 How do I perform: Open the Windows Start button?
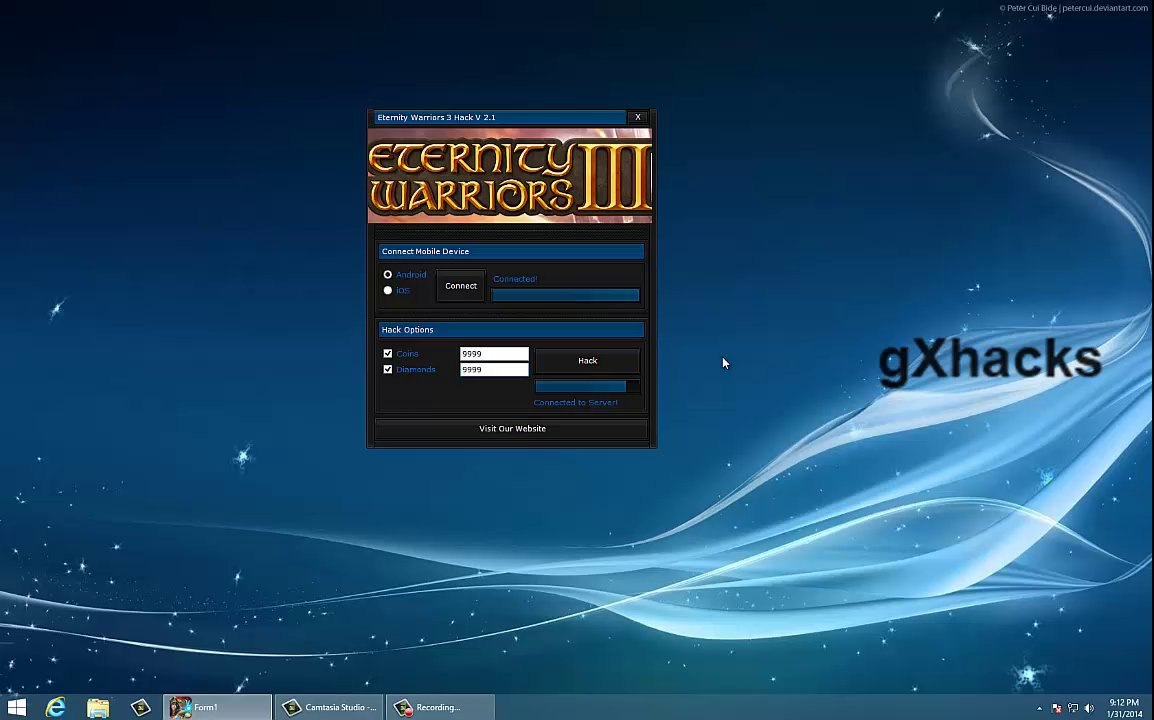(16, 707)
